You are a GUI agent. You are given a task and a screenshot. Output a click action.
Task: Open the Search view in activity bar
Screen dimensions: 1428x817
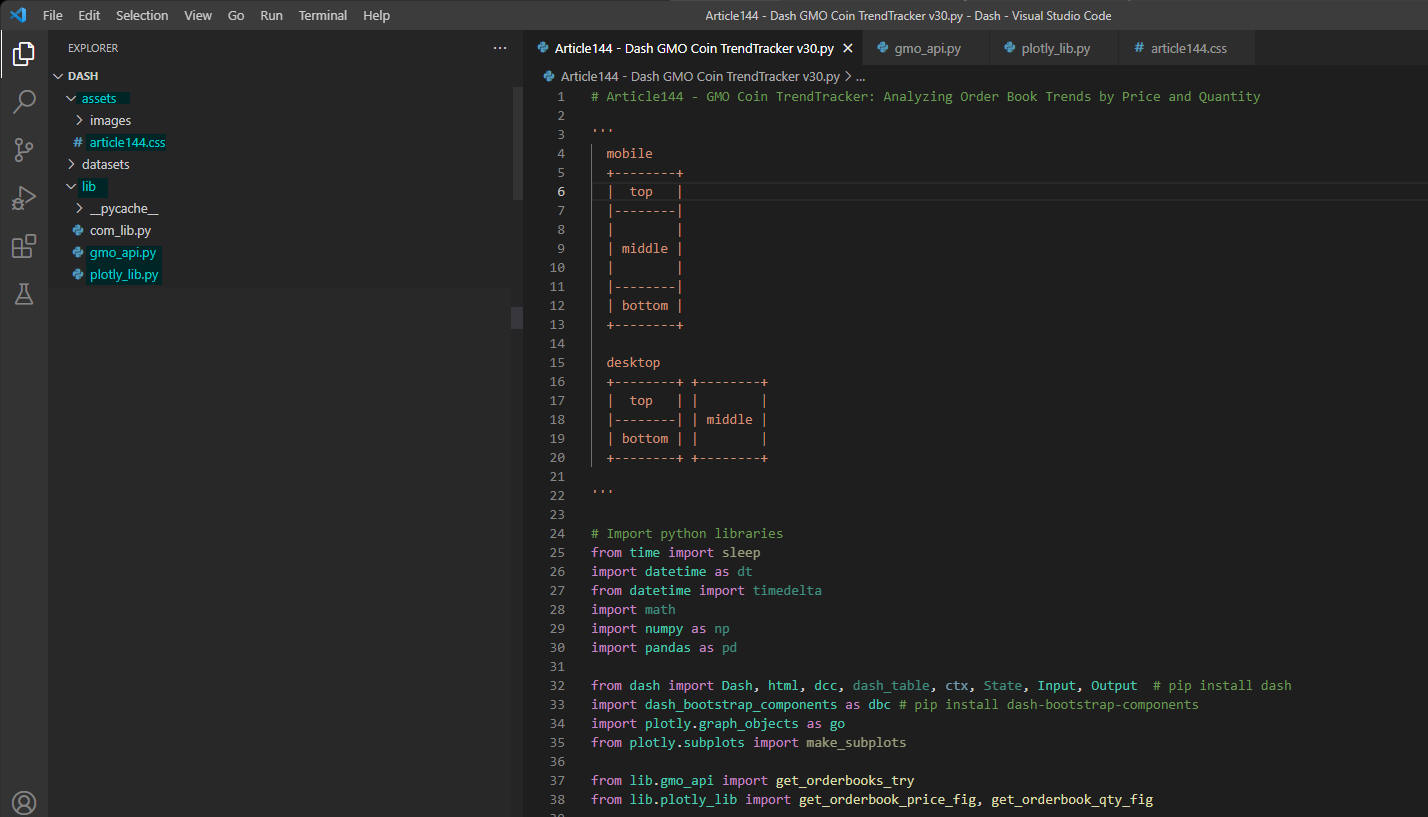(24, 102)
